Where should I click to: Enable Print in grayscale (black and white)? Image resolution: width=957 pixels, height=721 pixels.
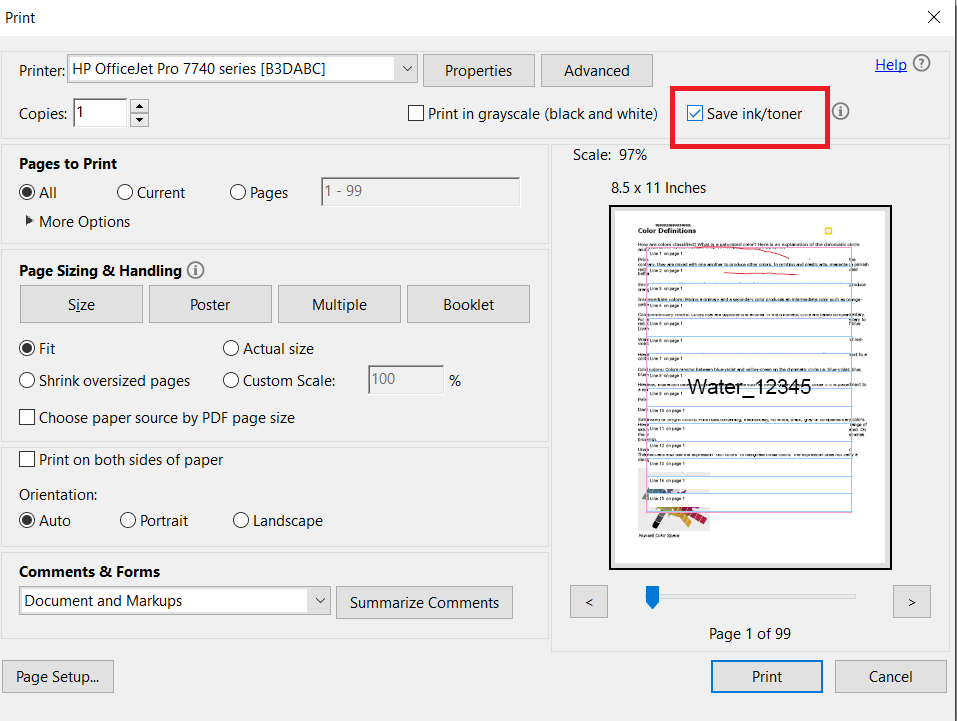coord(416,113)
